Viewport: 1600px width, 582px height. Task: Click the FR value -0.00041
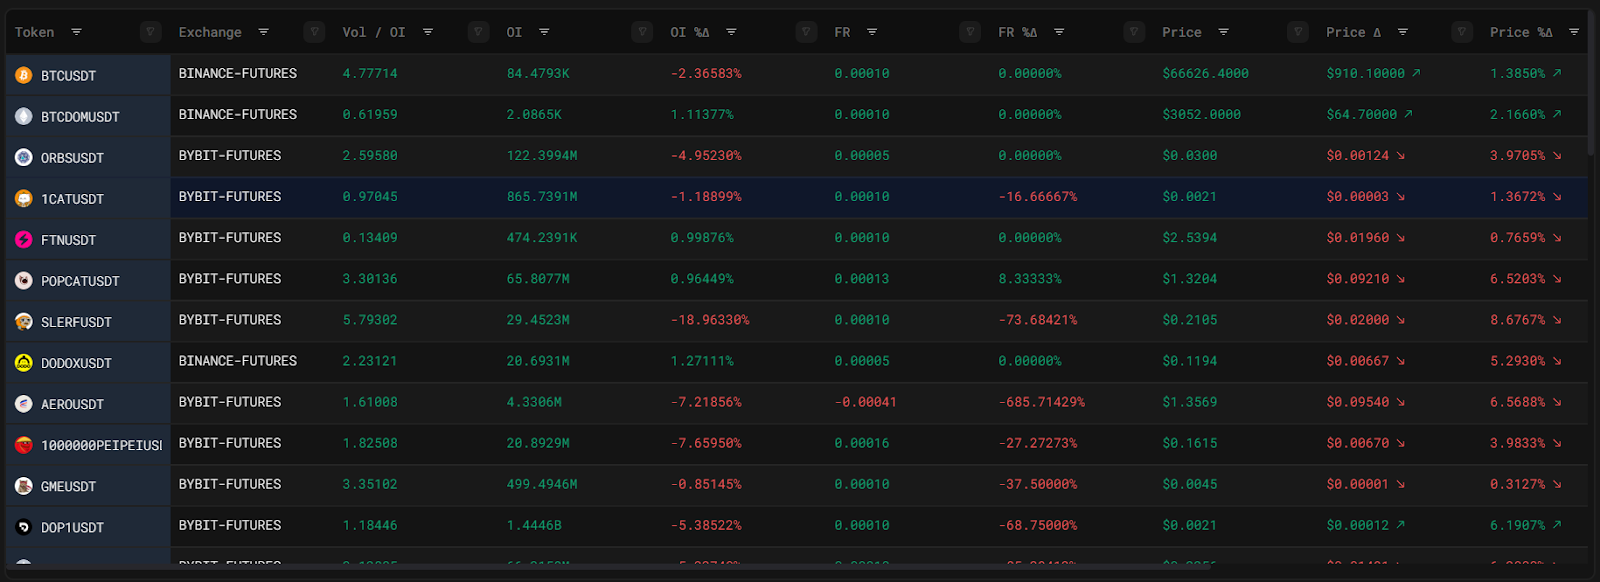pyautogui.click(x=866, y=402)
